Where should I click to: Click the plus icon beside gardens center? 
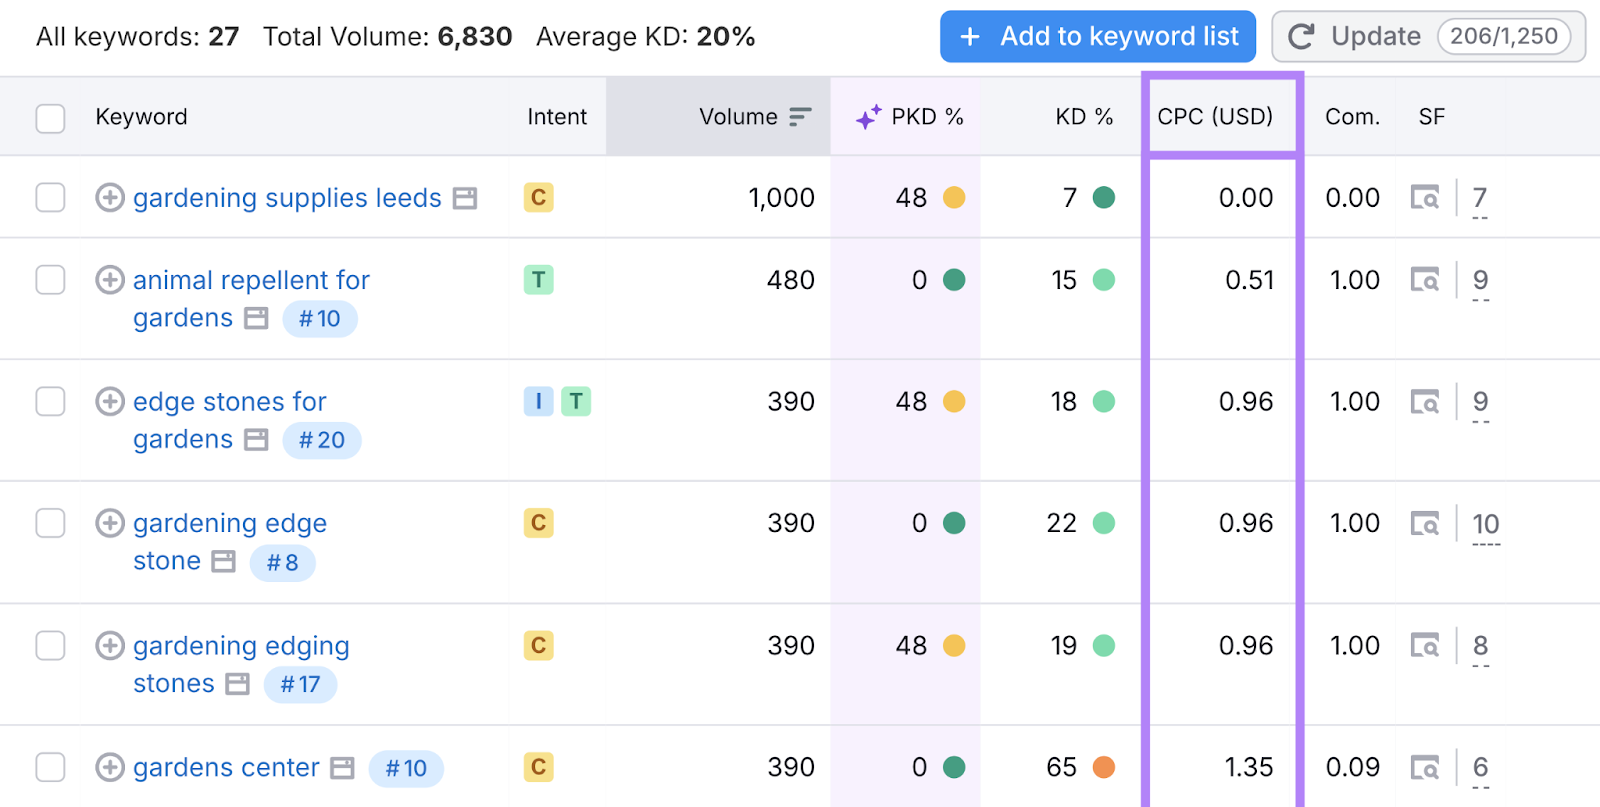click(x=109, y=767)
